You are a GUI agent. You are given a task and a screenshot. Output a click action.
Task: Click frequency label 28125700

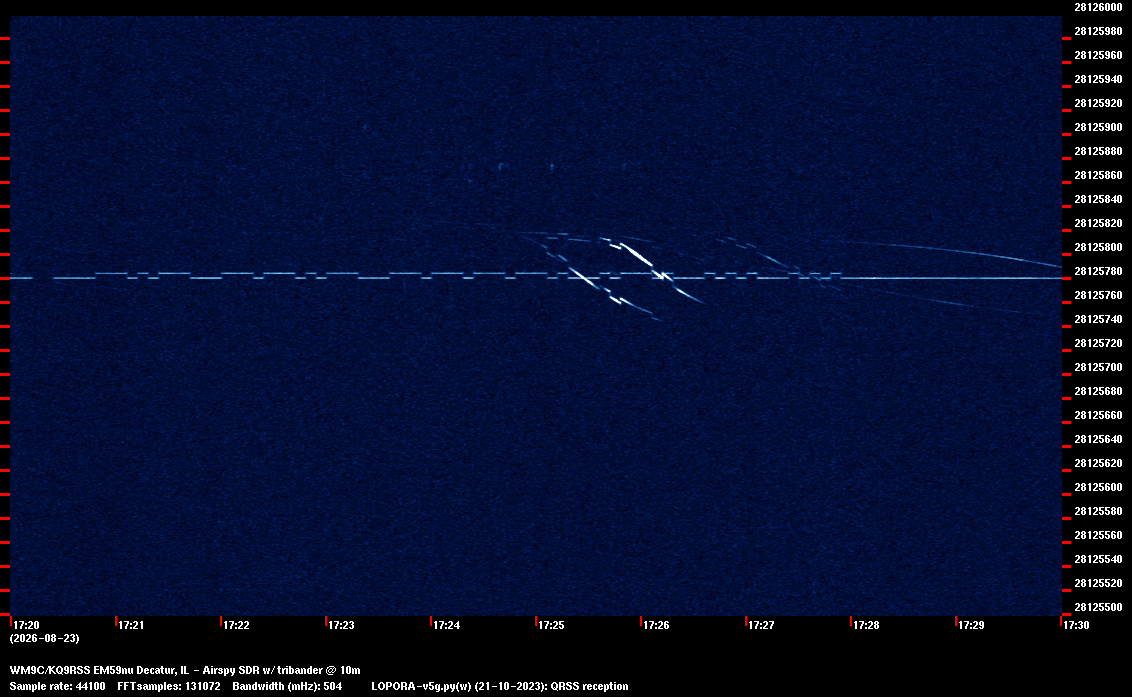[1099, 367]
